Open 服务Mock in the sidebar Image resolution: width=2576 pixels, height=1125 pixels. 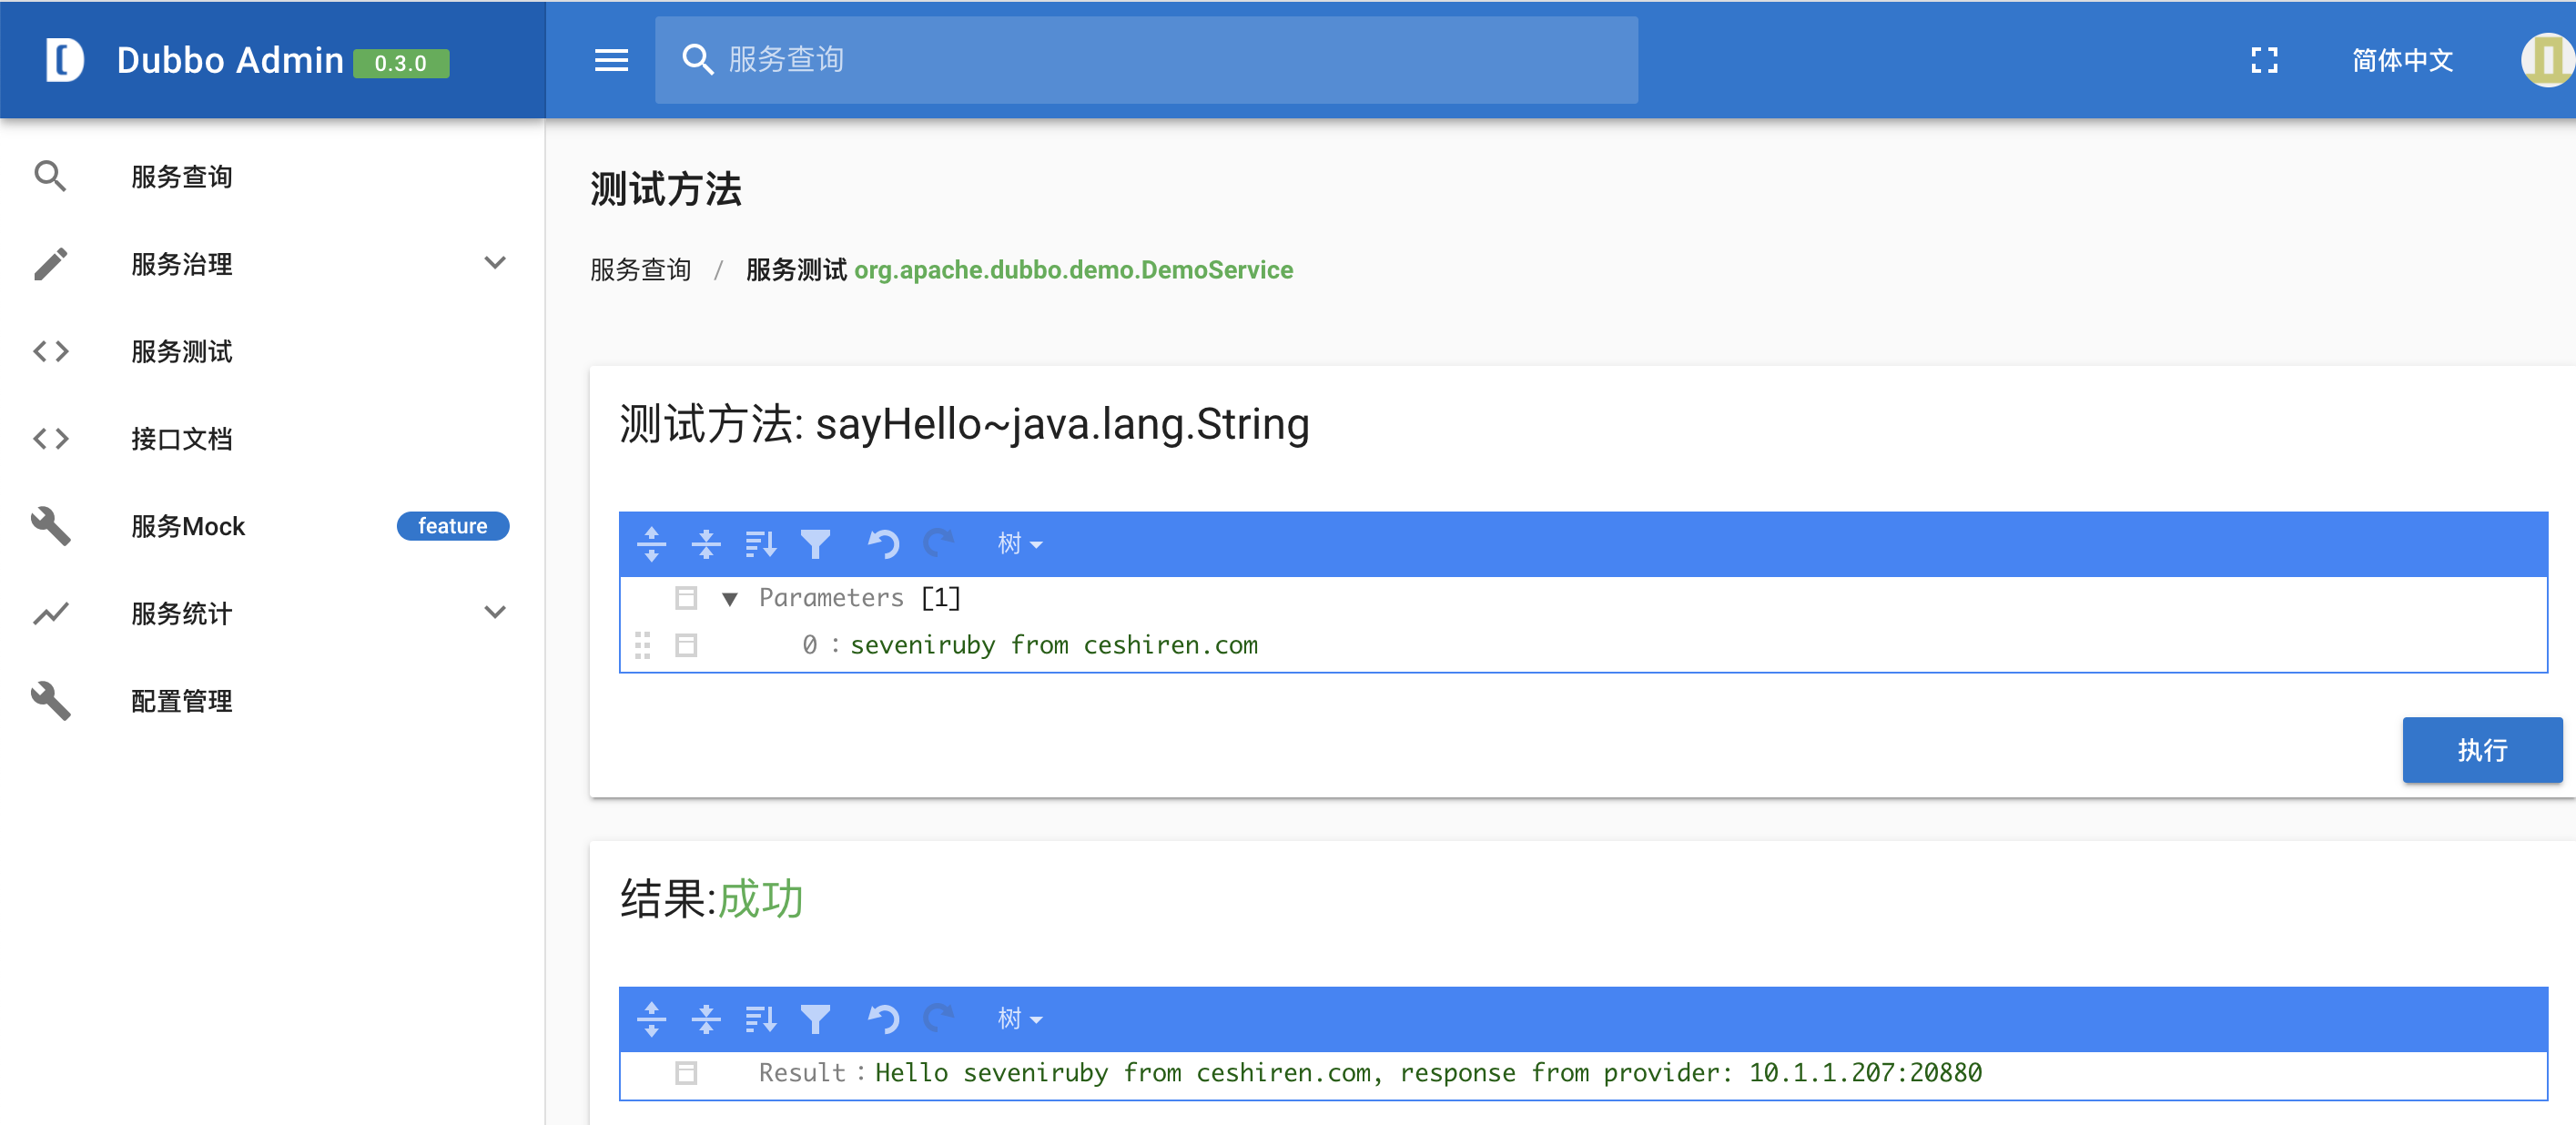point(188,526)
